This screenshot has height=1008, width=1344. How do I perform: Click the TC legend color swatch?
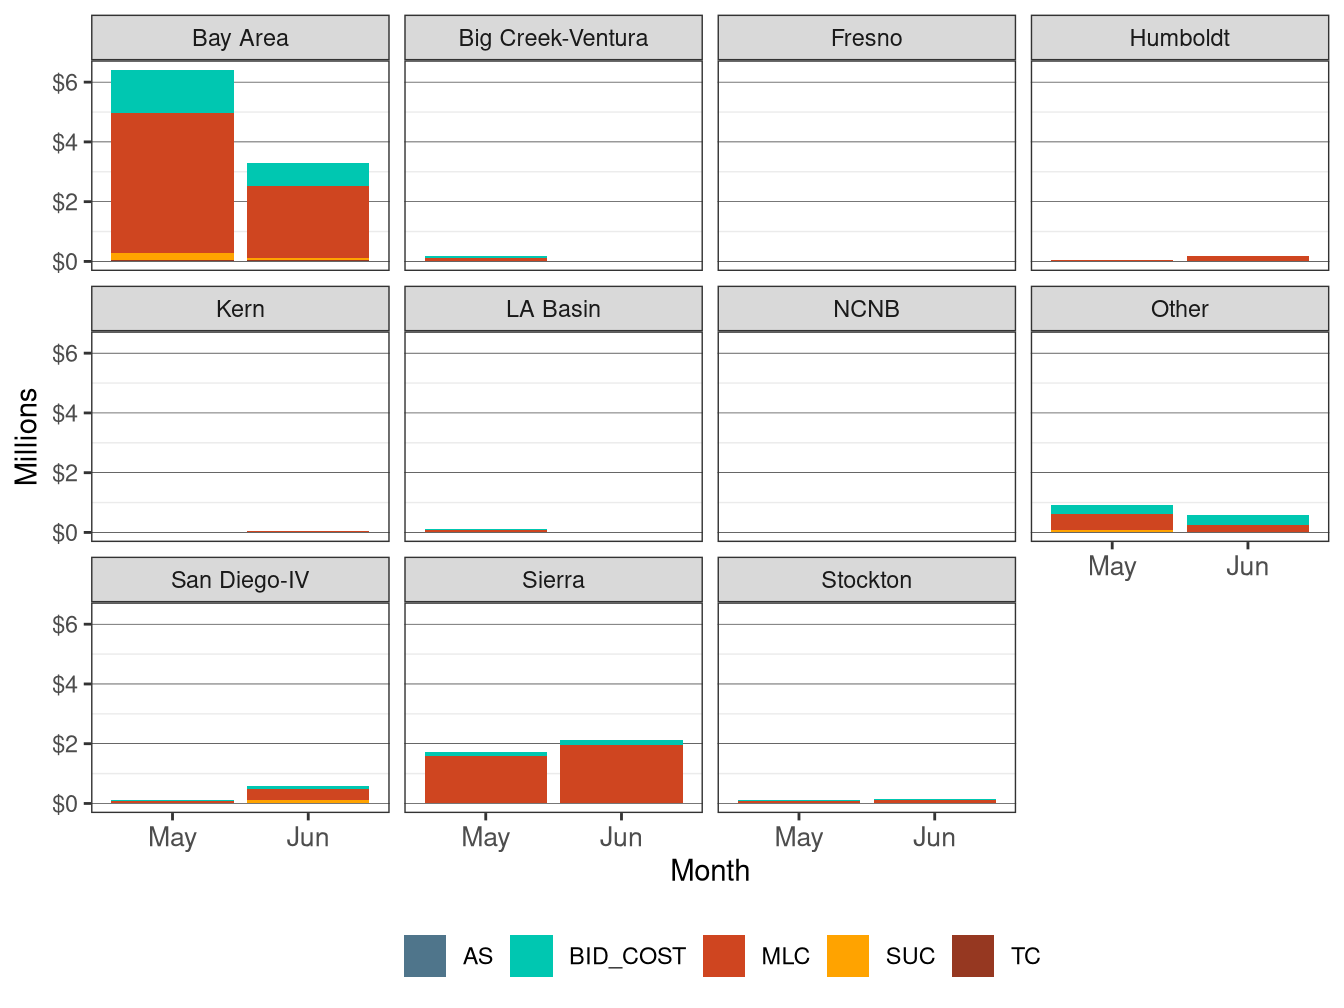click(973, 956)
